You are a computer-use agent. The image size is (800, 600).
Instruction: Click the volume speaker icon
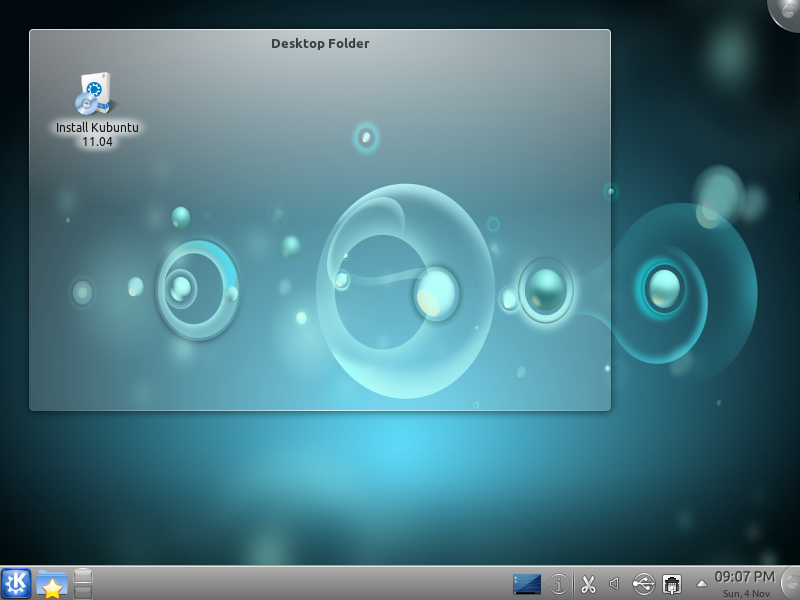coord(615,583)
